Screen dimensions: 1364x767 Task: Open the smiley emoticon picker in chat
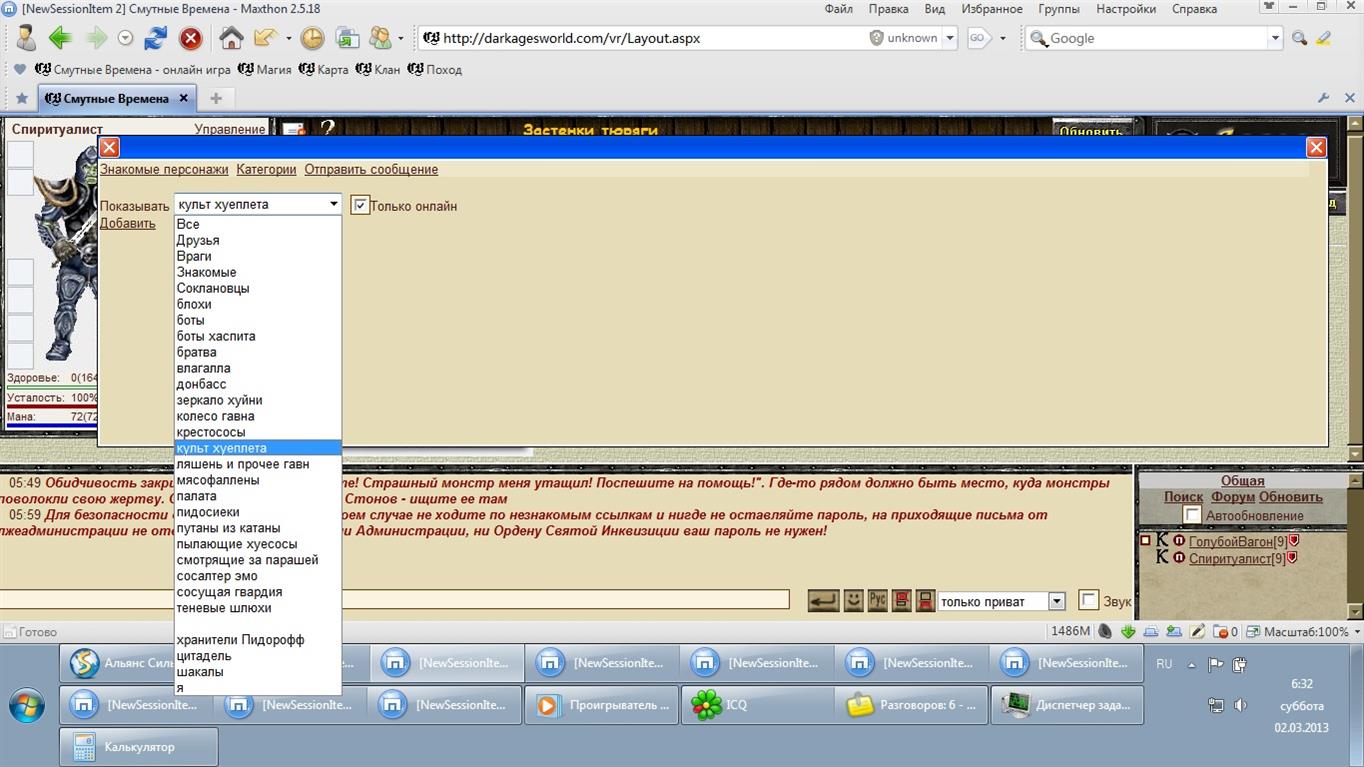pos(853,600)
